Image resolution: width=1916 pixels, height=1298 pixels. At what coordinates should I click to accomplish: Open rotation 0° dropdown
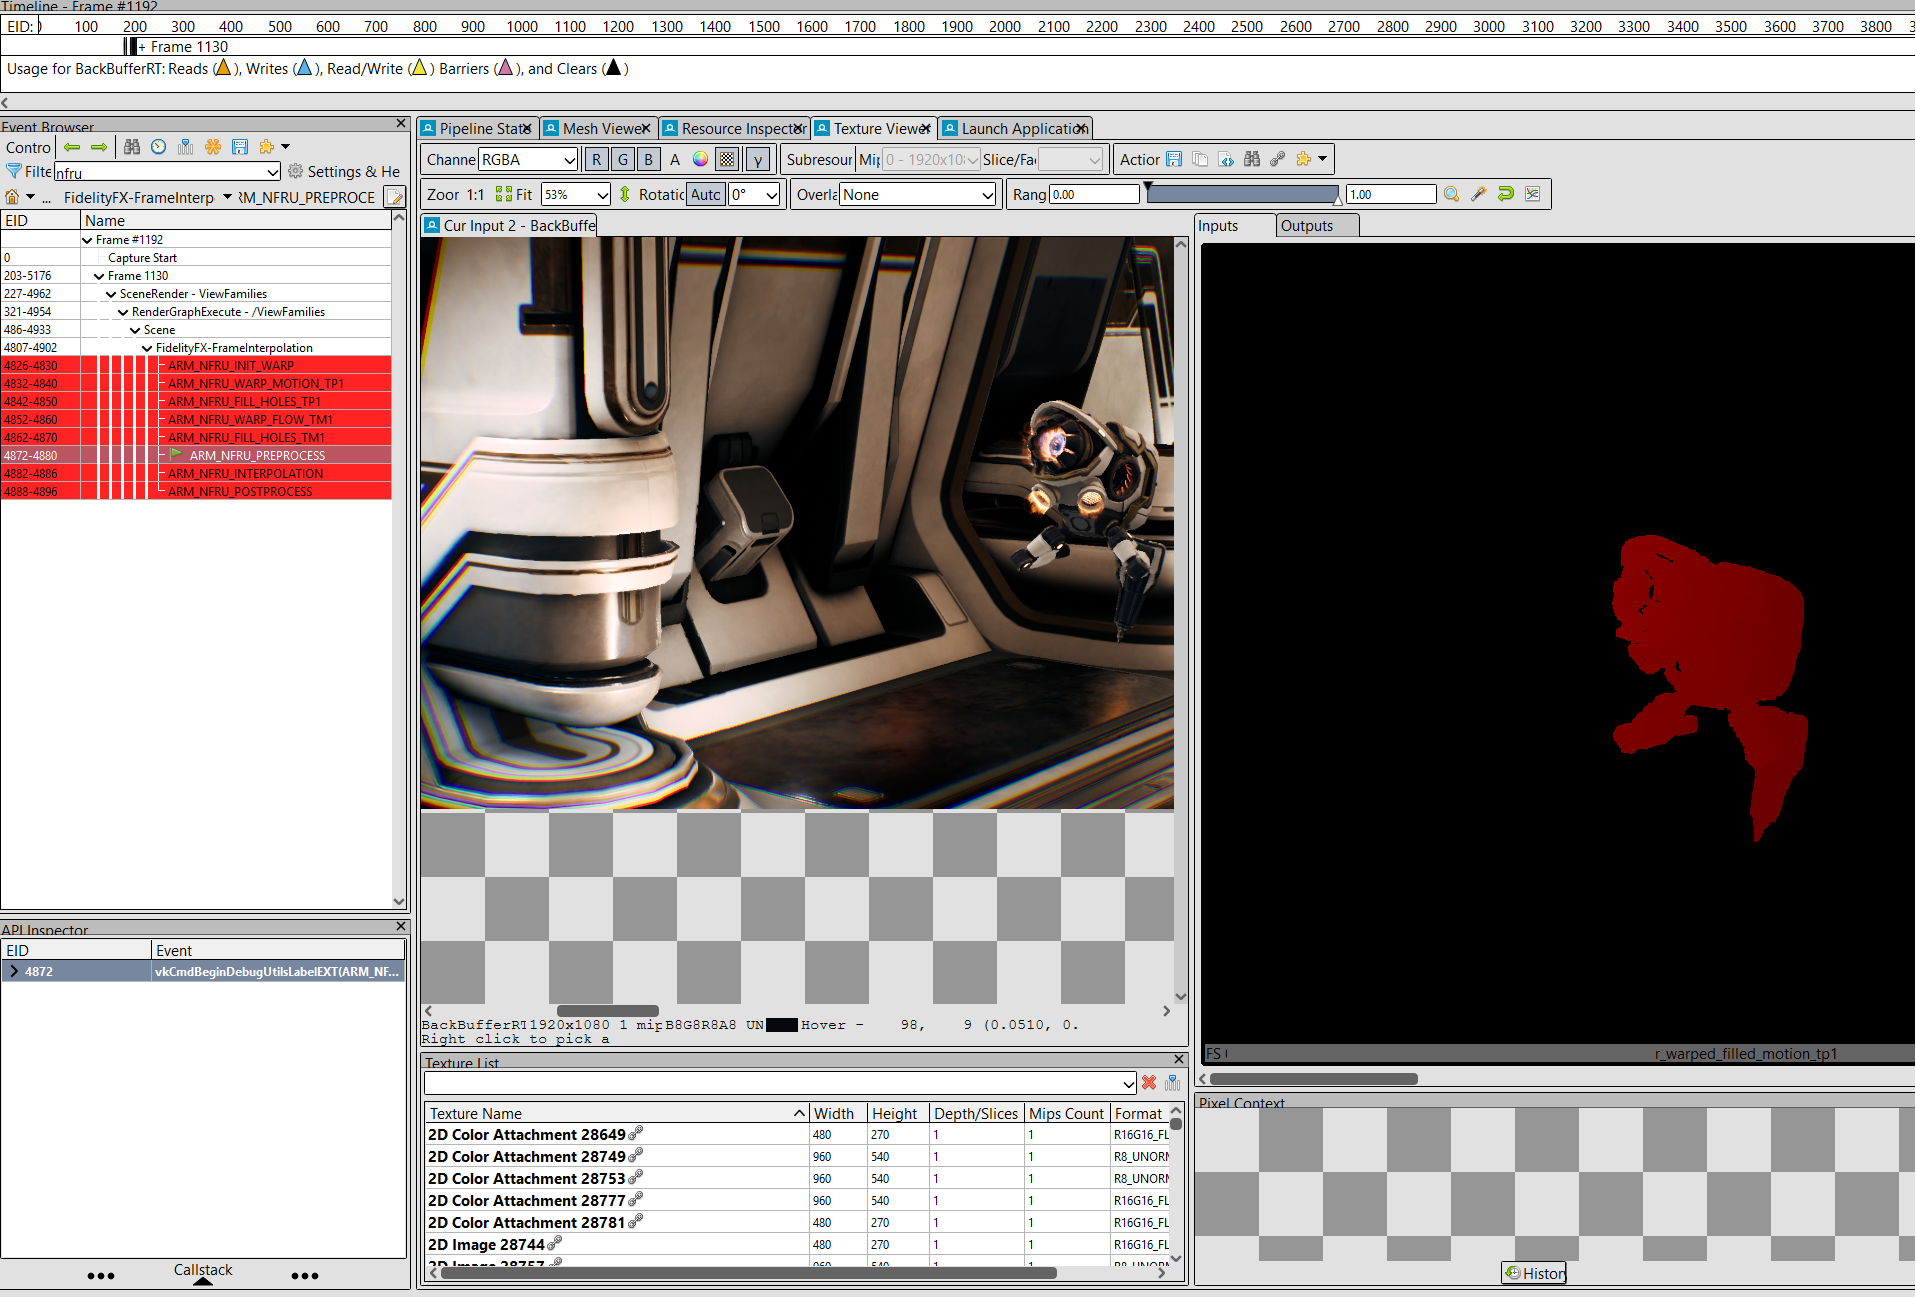coord(754,194)
